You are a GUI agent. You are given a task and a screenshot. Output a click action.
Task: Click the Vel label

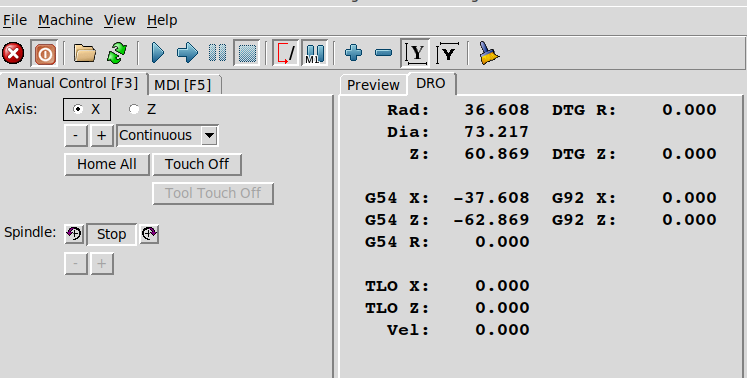click(x=408, y=330)
